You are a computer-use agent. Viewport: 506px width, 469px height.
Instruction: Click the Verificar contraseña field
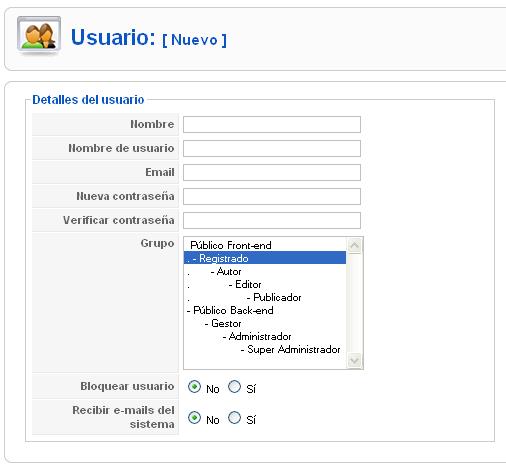(272, 220)
